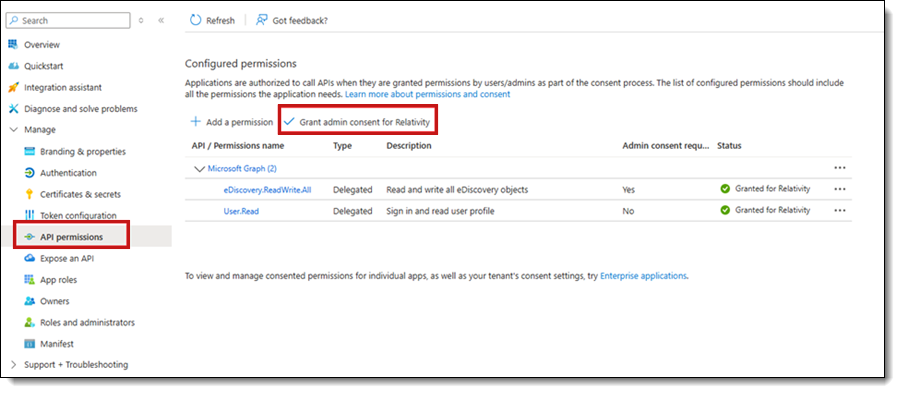Click the Configured permissions heading
The image size is (900, 393).
coord(240,63)
